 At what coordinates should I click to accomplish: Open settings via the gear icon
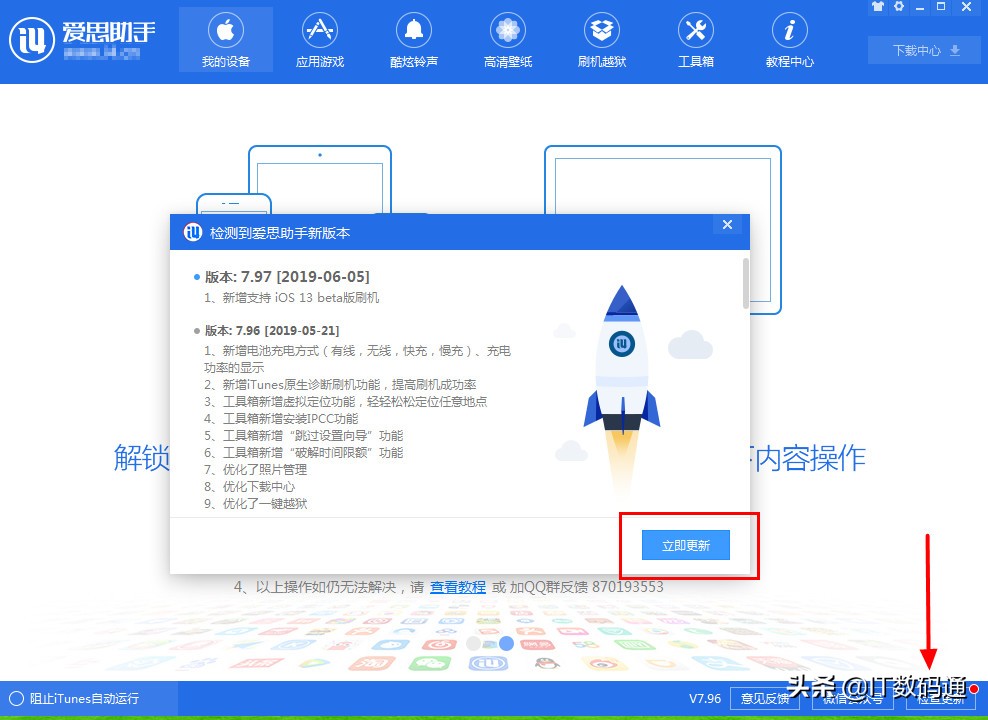899,7
